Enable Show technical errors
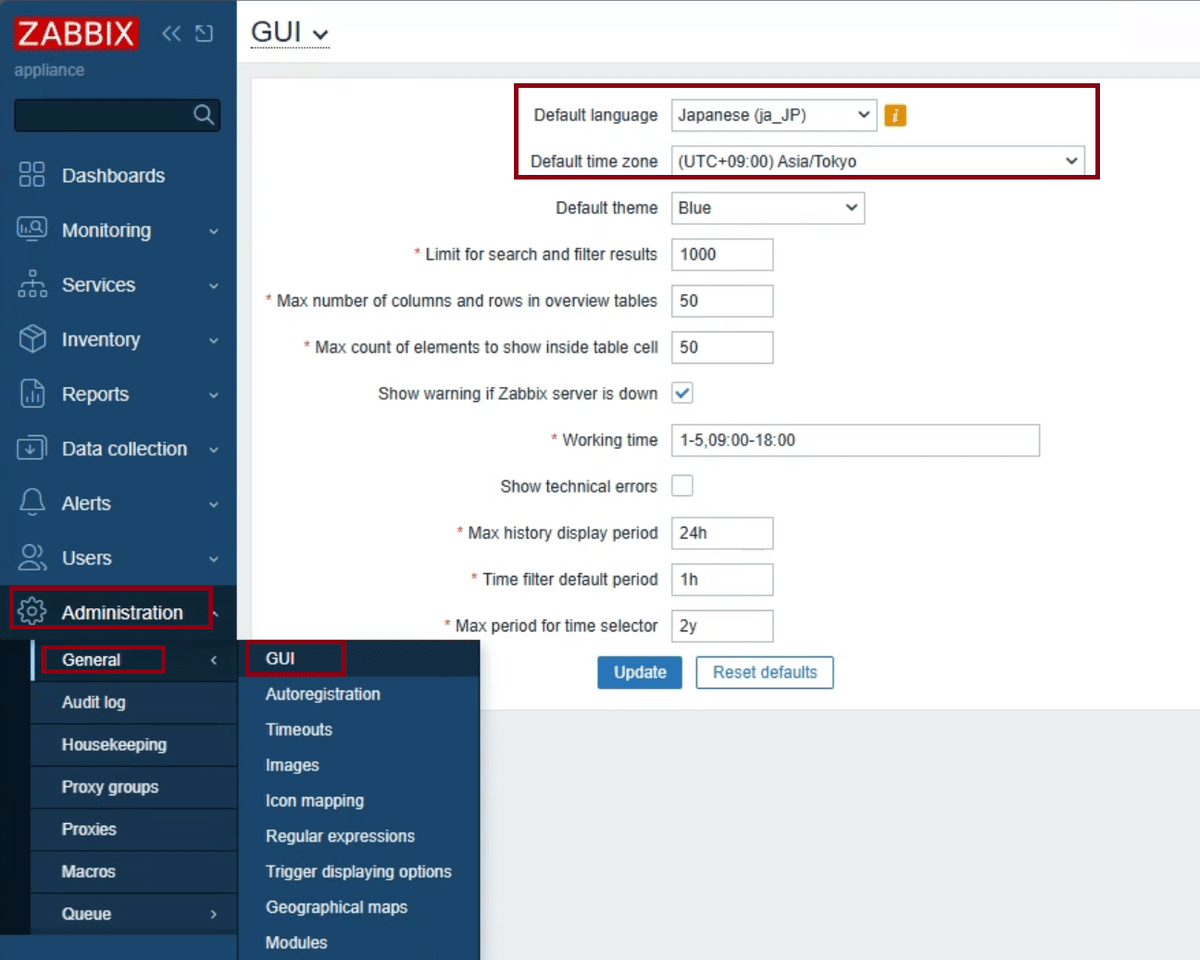Image resolution: width=1200 pixels, height=960 pixels. [x=682, y=486]
